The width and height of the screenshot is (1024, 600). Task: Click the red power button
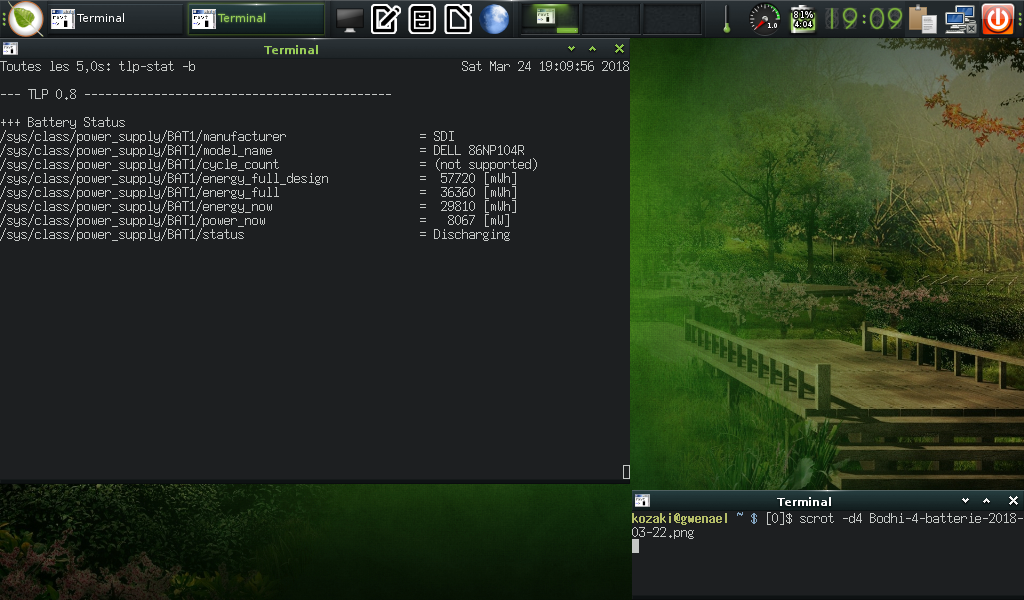pos(997,18)
